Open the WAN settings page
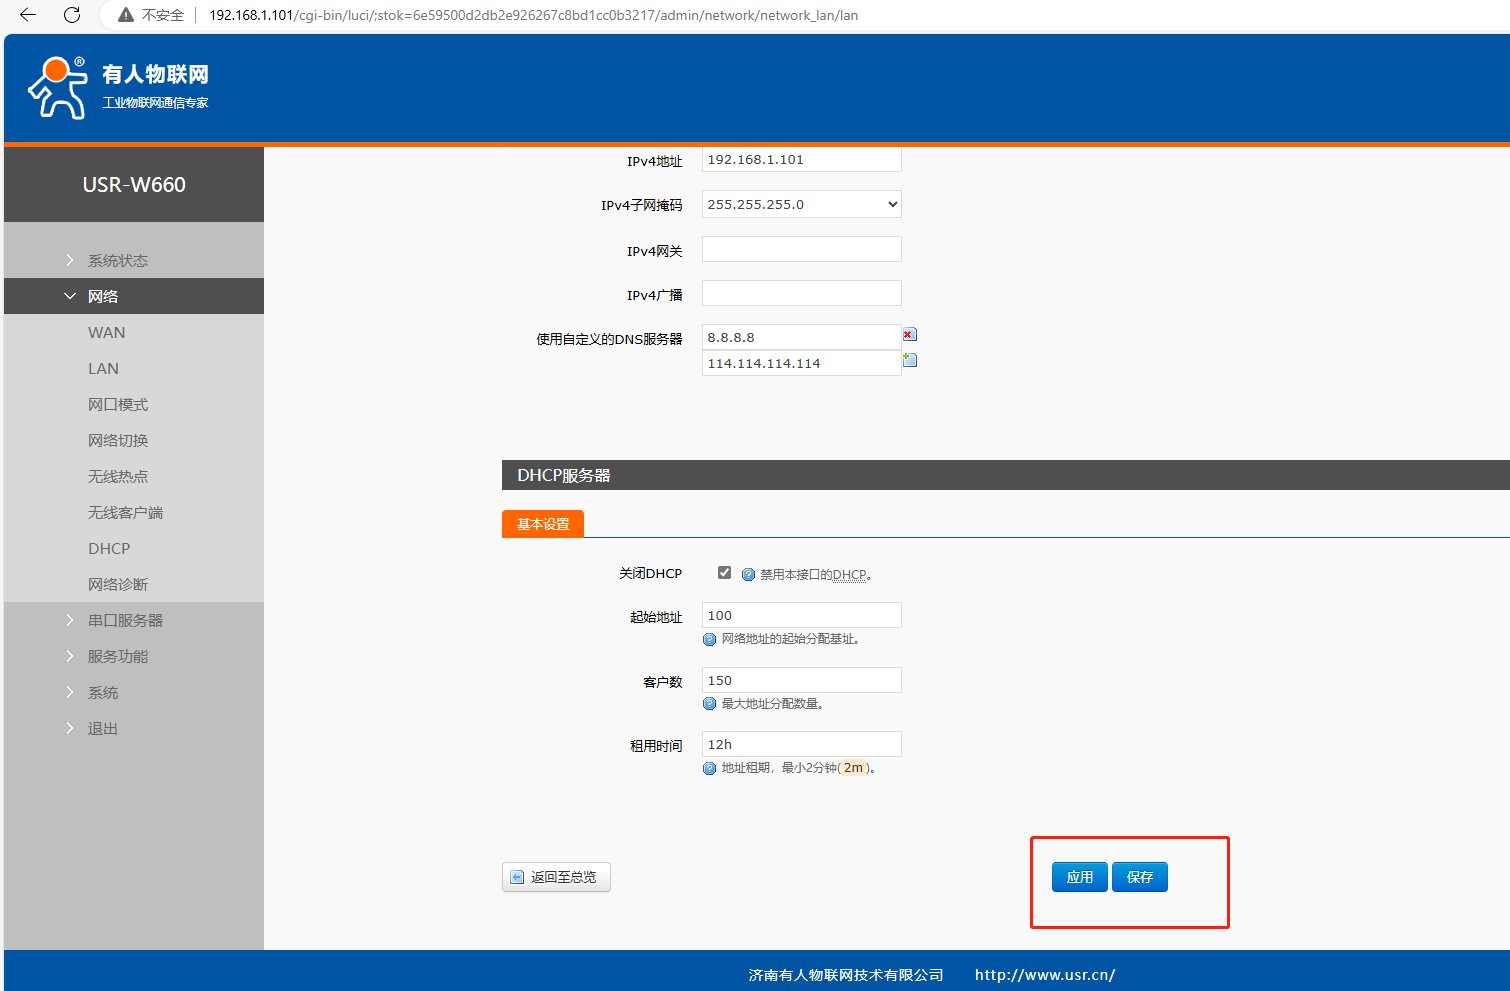The width and height of the screenshot is (1510, 991). tap(106, 332)
